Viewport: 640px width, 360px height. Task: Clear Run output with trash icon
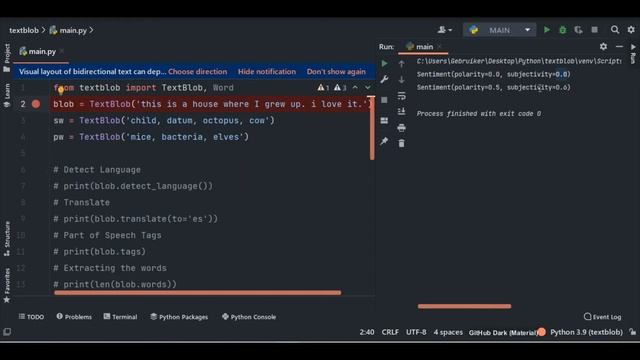(x=402, y=144)
